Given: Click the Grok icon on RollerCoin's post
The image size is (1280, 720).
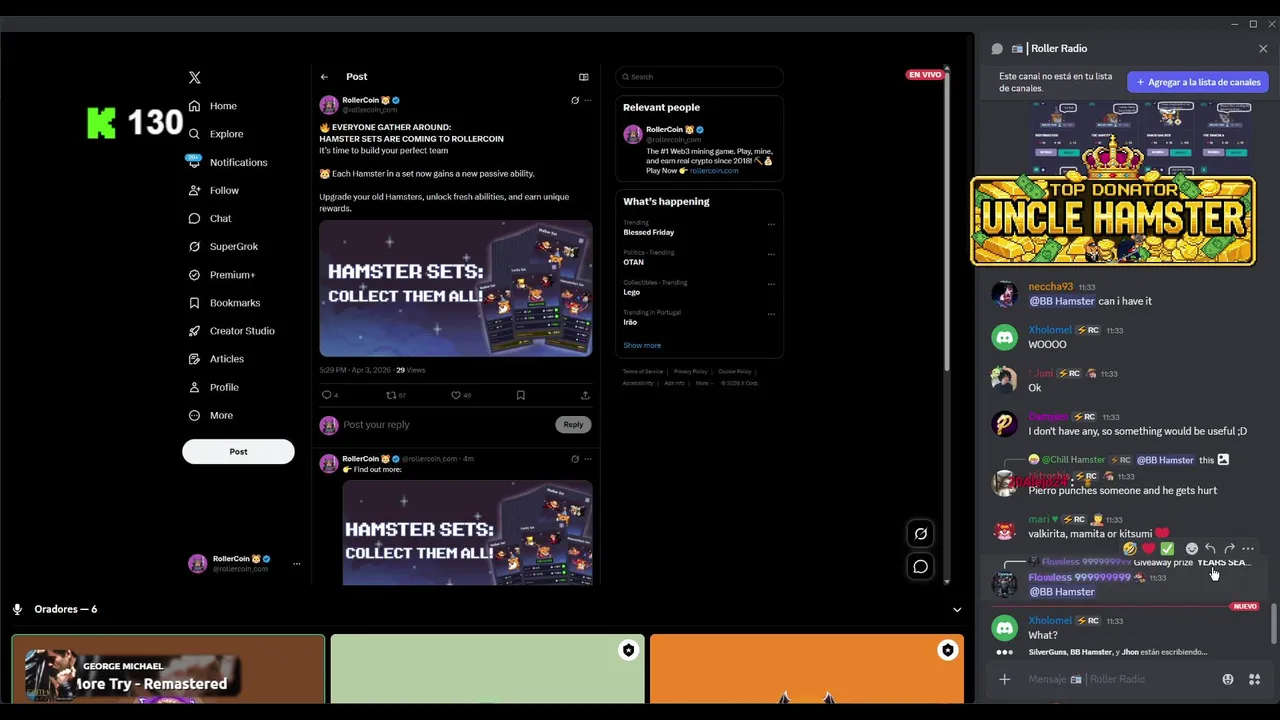Looking at the screenshot, I should pyautogui.click(x=575, y=100).
